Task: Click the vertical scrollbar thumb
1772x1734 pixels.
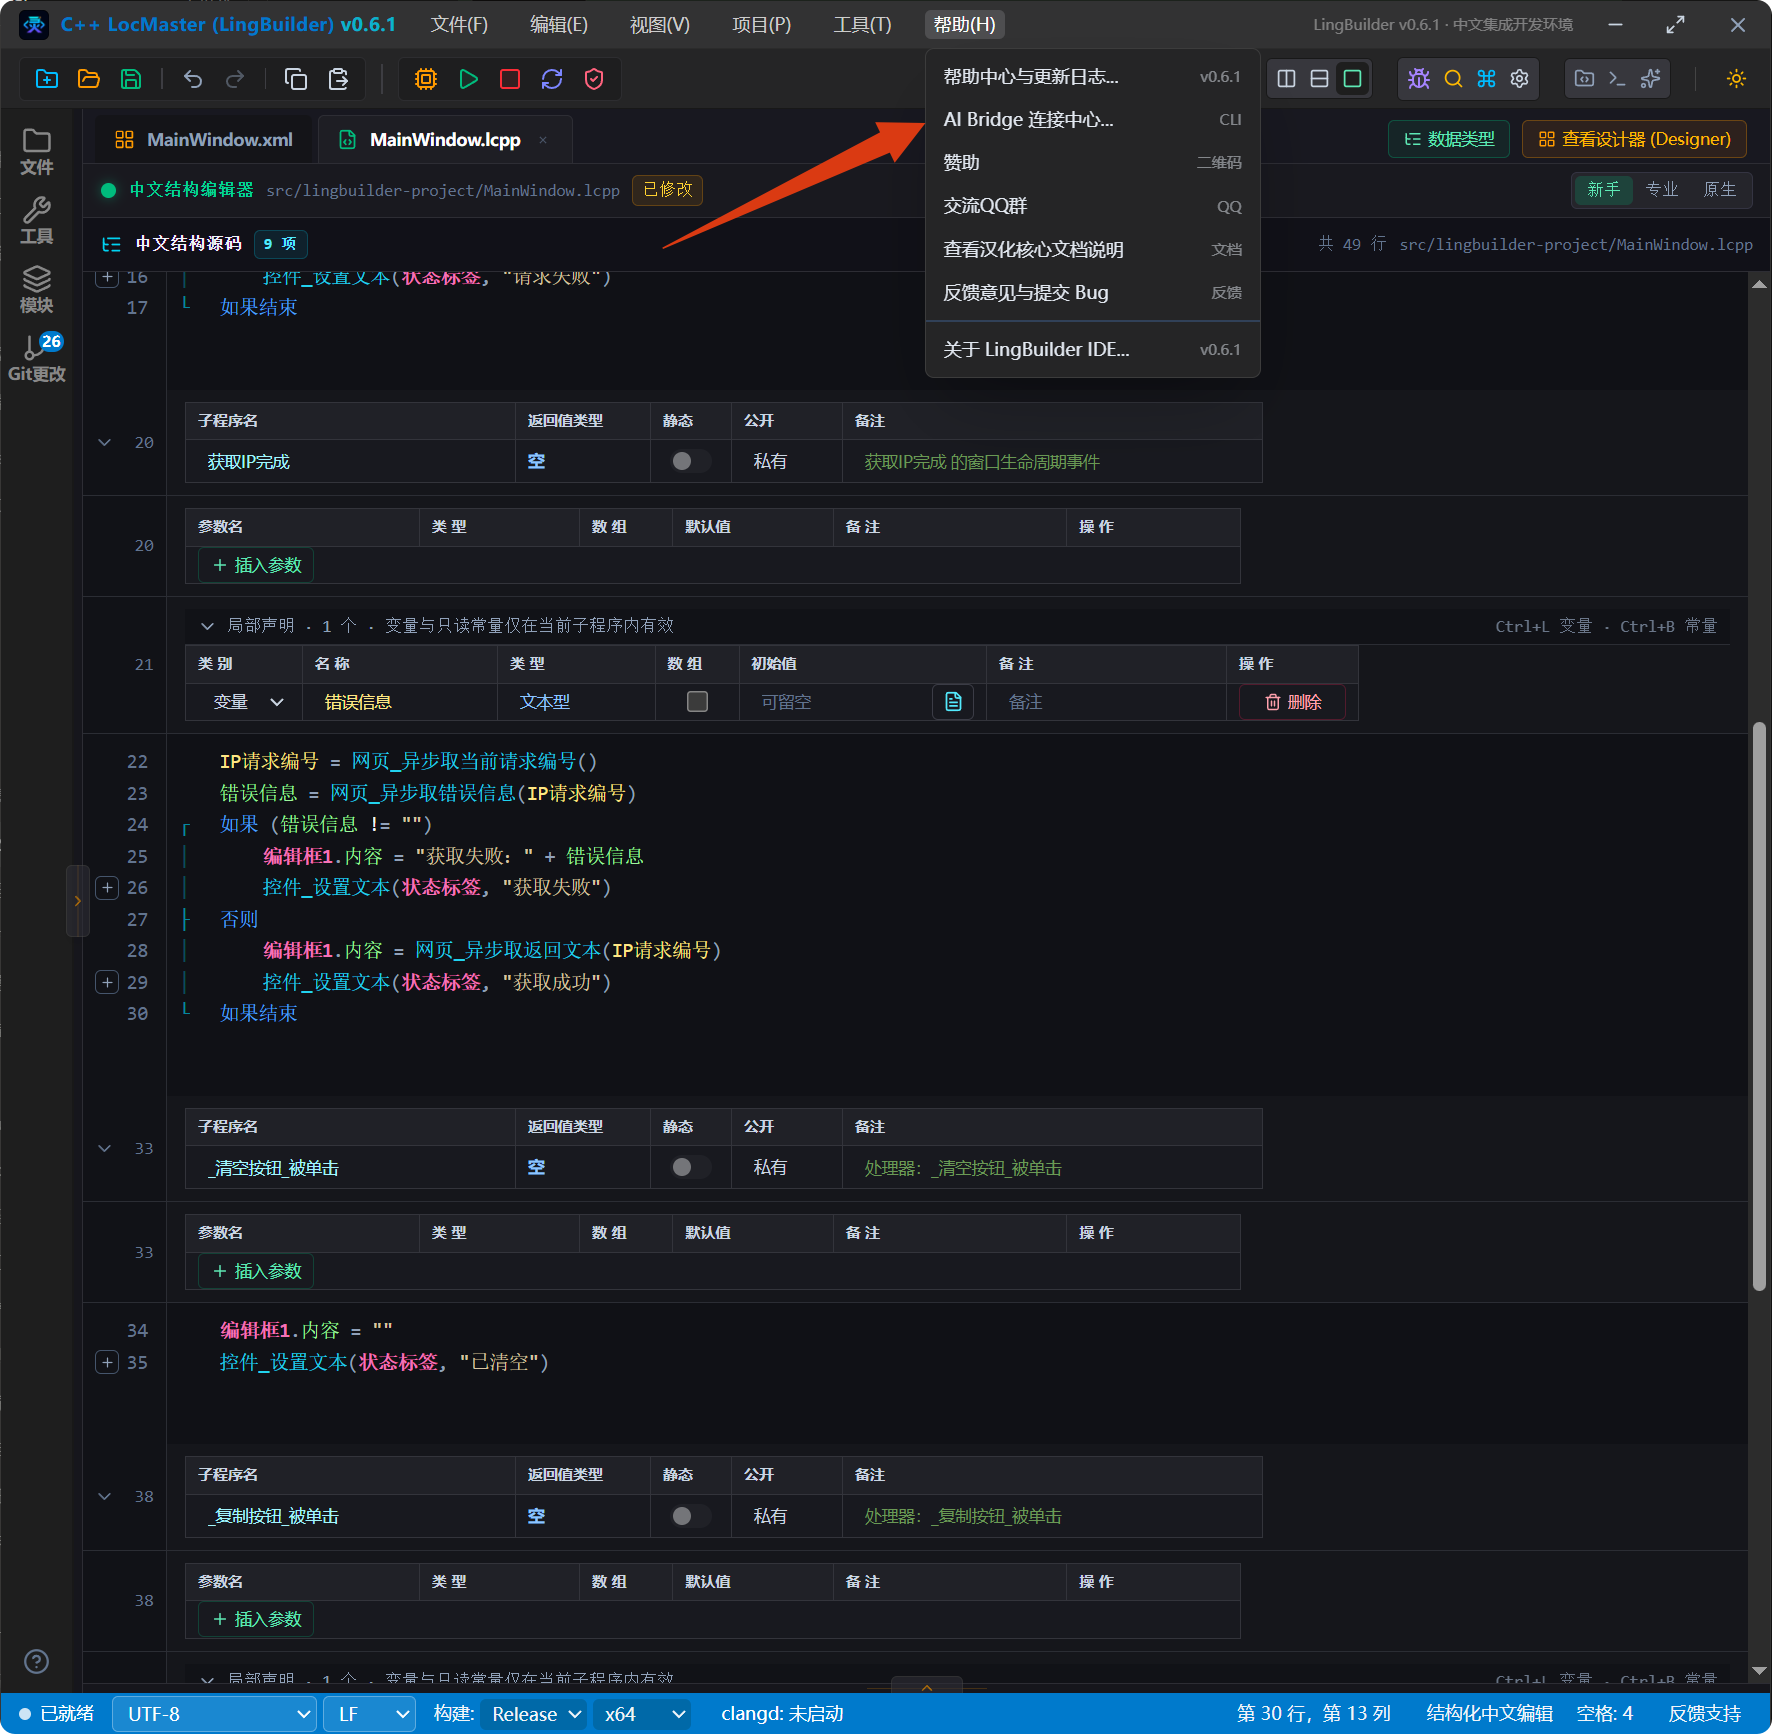Action: (1759, 1007)
